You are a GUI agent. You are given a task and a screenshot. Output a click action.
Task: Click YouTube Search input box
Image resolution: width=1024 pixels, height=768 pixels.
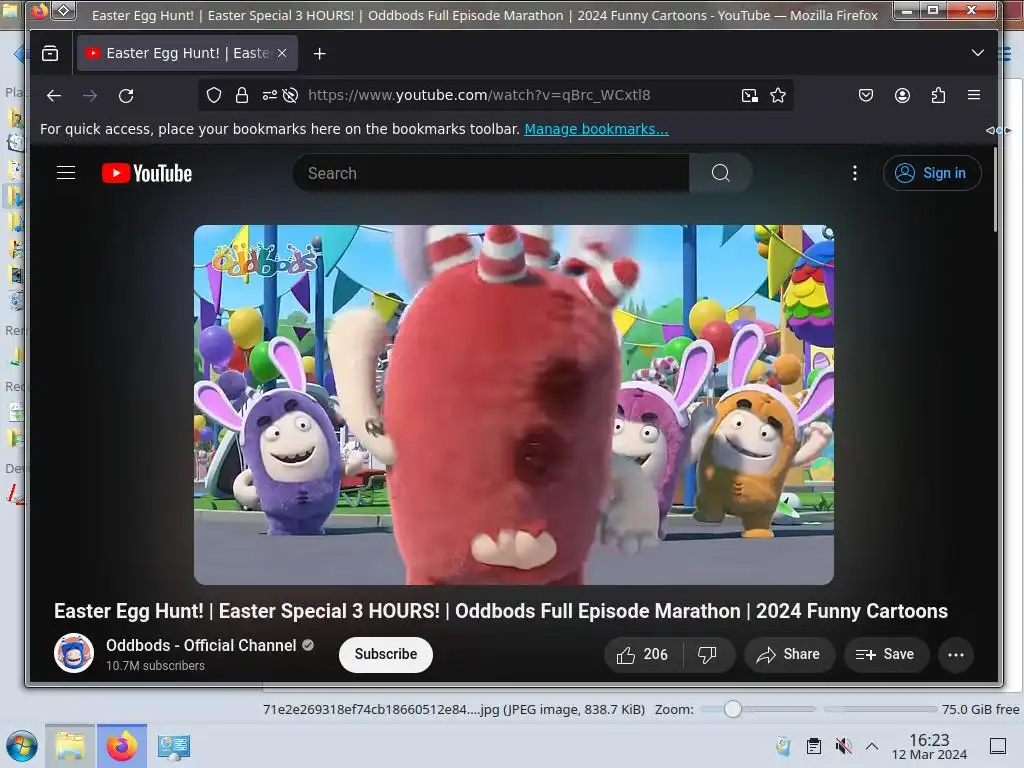click(491, 173)
